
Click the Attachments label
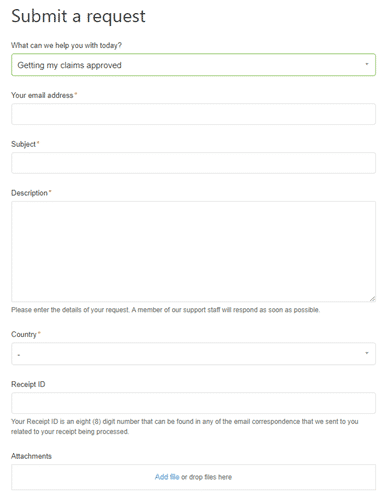coord(31,456)
